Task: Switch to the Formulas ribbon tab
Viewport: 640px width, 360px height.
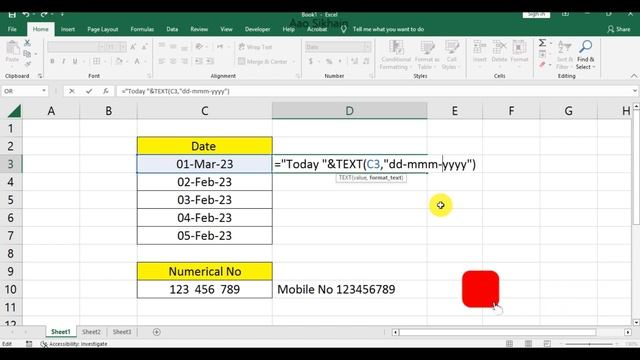Action: coord(142,29)
